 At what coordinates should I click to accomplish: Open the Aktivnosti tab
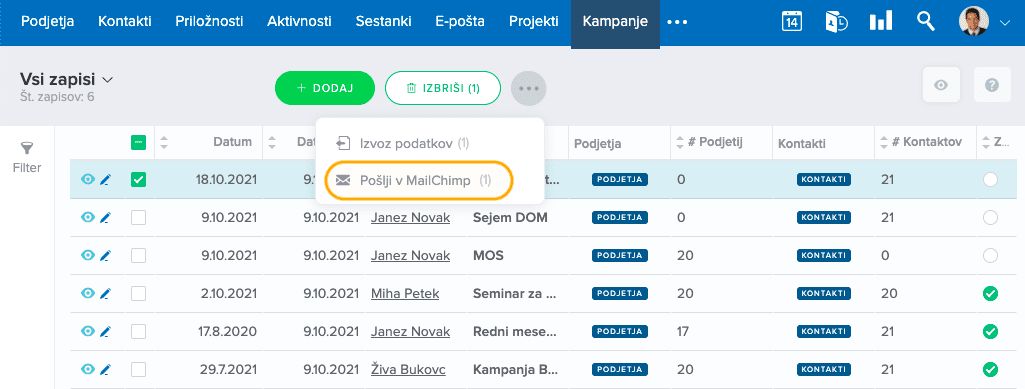click(299, 22)
